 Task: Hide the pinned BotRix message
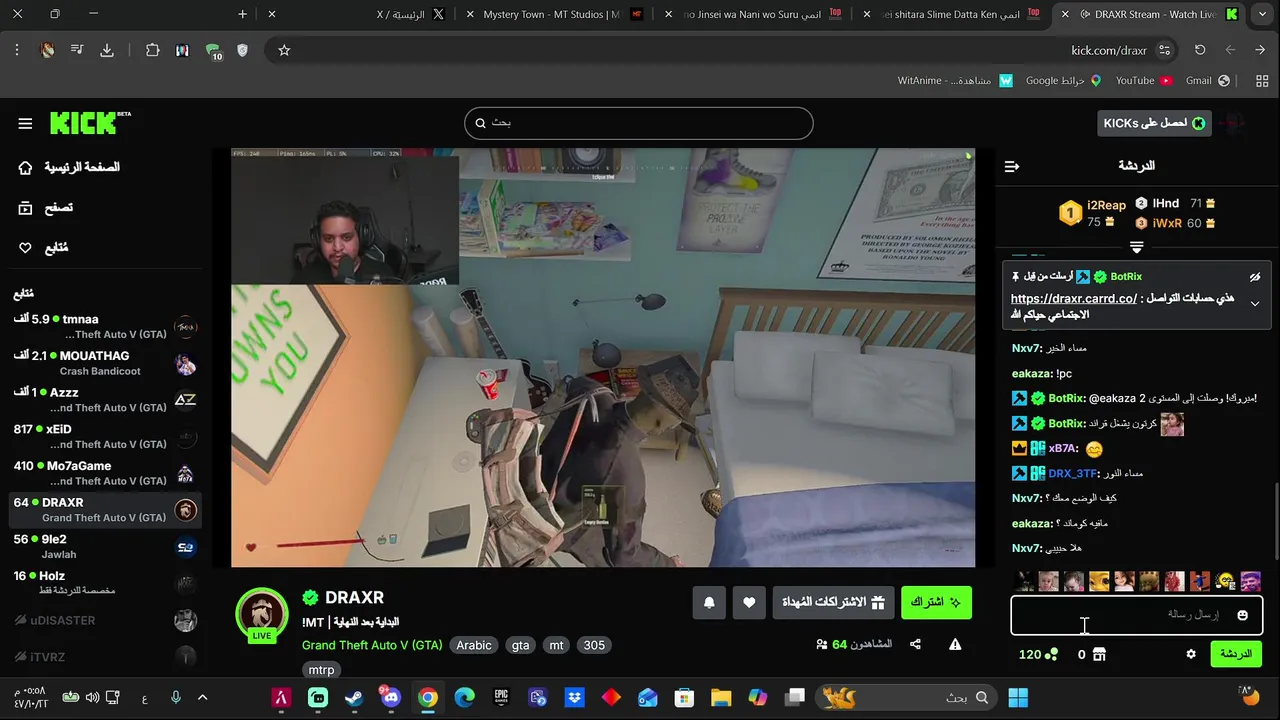[x=1255, y=277]
